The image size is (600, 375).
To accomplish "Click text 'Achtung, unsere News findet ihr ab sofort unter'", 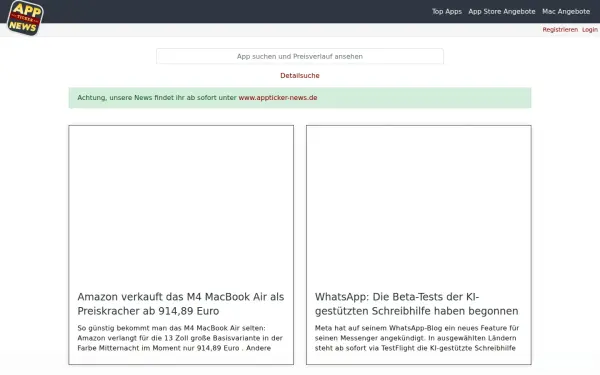I will click(x=157, y=98).
